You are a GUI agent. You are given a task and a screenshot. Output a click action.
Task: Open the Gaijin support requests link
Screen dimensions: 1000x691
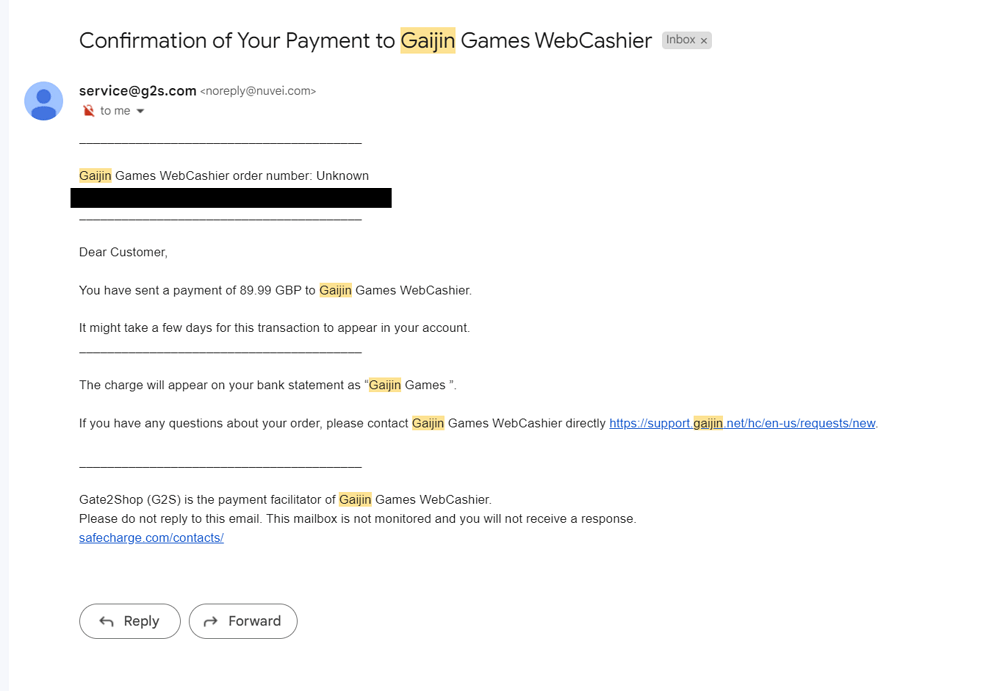coord(742,423)
